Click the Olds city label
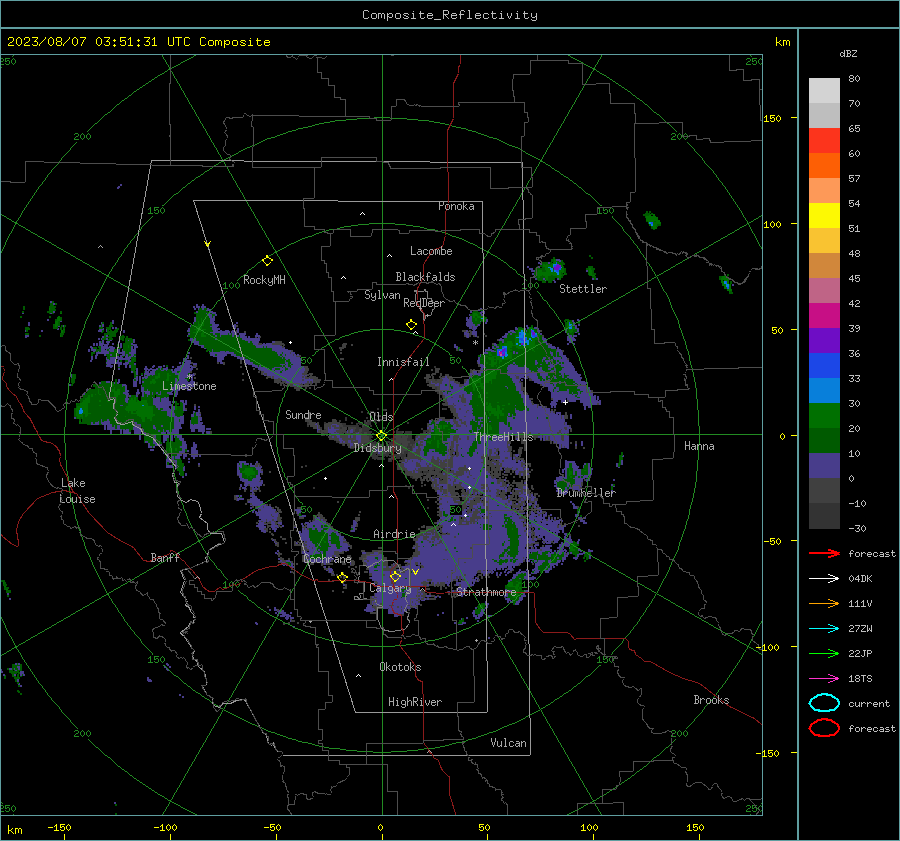Viewport: 900px width, 841px height. [x=381, y=417]
